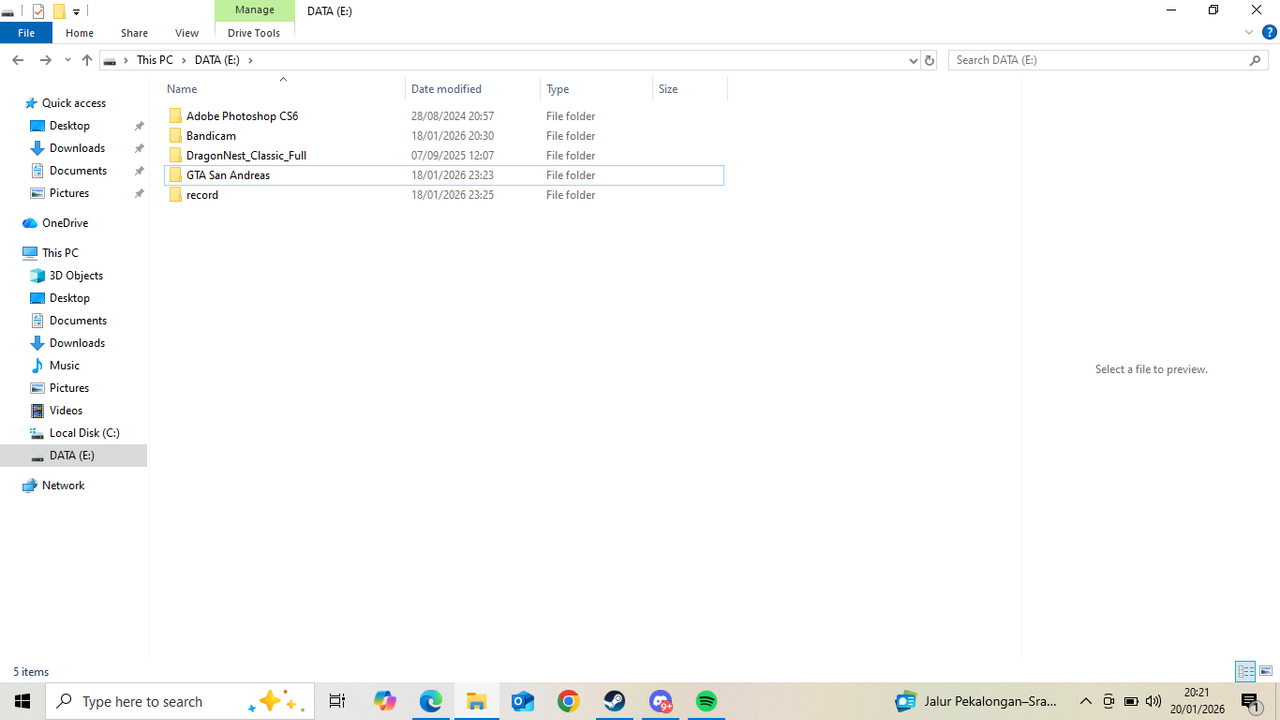Expand the ribbon with chevron arrow
The height and width of the screenshot is (720, 1280).
click(x=1249, y=33)
